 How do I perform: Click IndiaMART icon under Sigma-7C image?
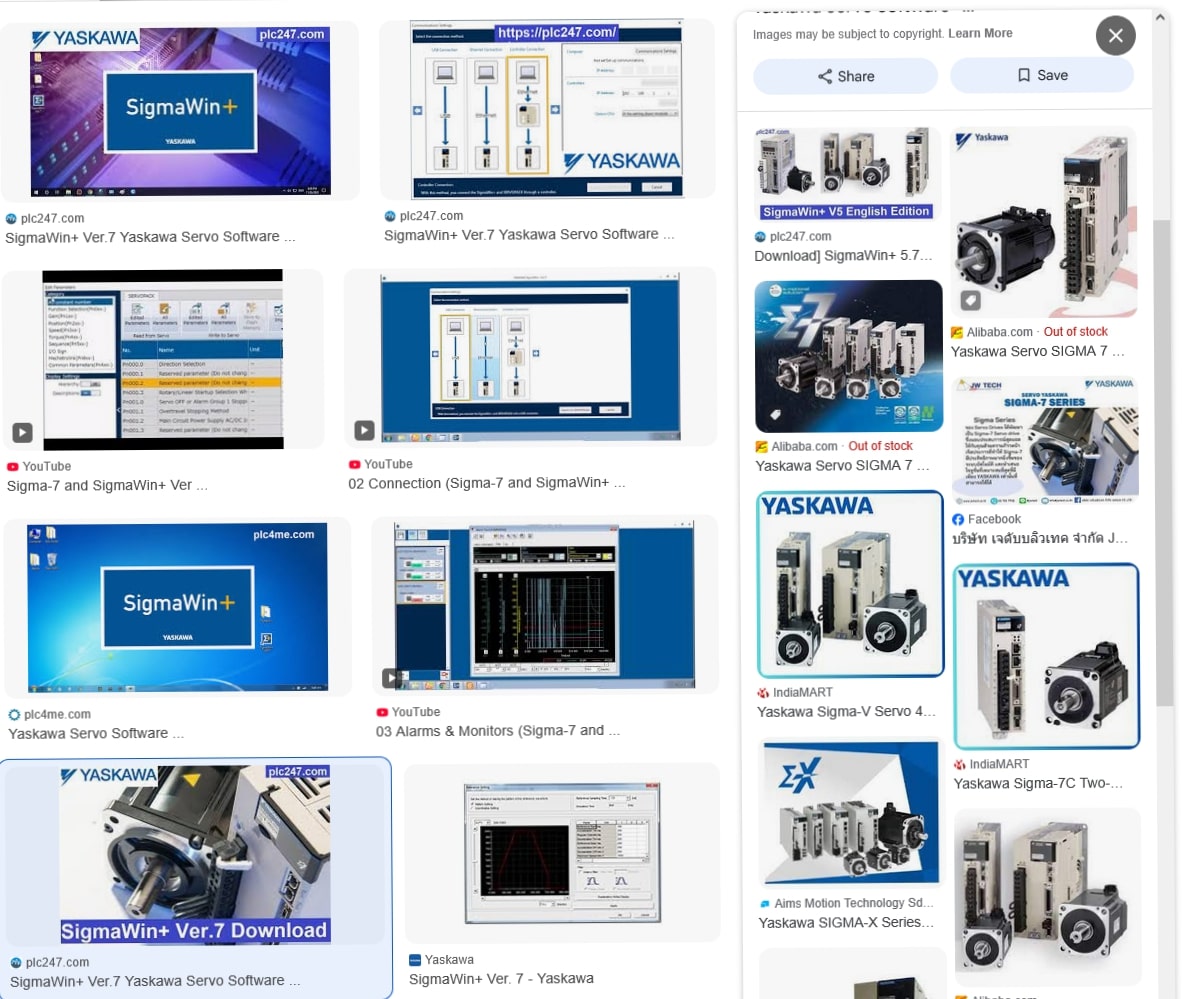pyautogui.click(x=960, y=765)
